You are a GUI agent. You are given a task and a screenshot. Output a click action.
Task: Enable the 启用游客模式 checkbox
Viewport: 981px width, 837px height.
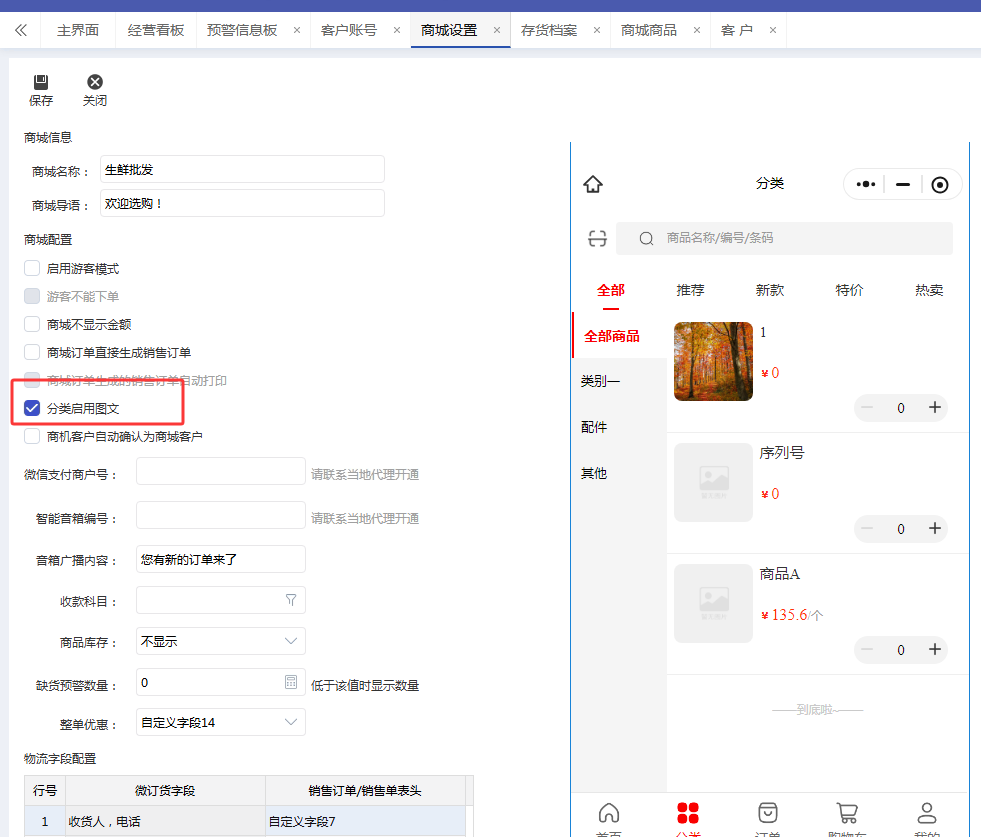click(32, 268)
